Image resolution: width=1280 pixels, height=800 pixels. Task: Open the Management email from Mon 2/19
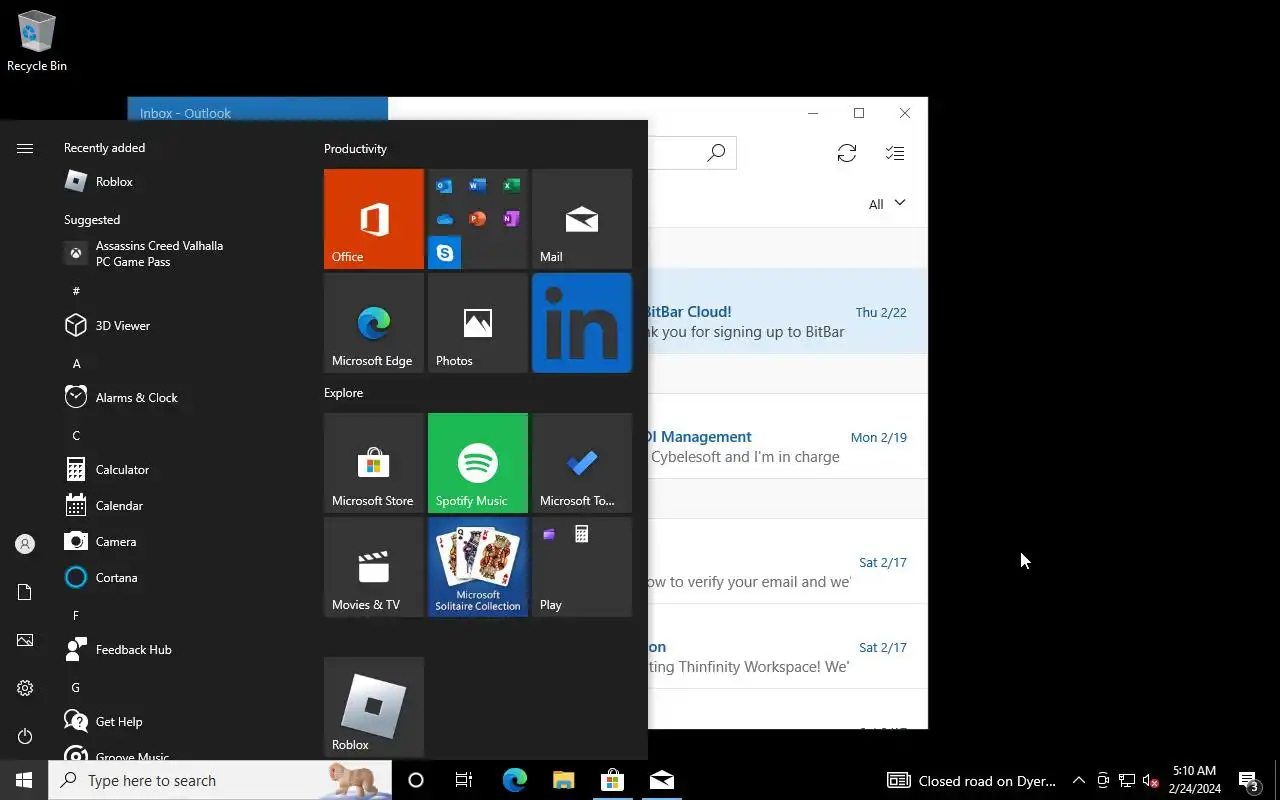pyautogui.click(x=788, y=436)
